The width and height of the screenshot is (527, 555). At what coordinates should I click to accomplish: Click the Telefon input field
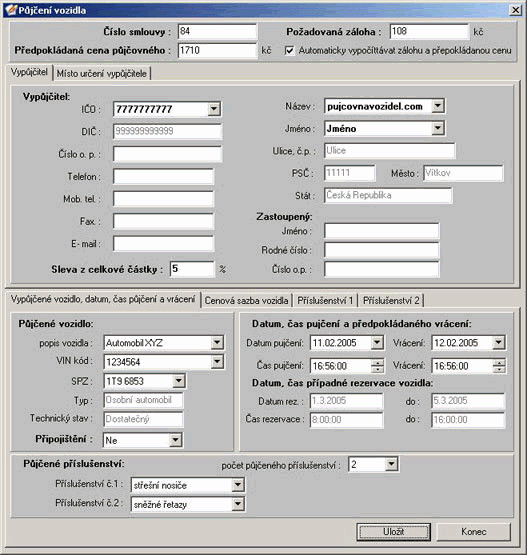(164, 176)
